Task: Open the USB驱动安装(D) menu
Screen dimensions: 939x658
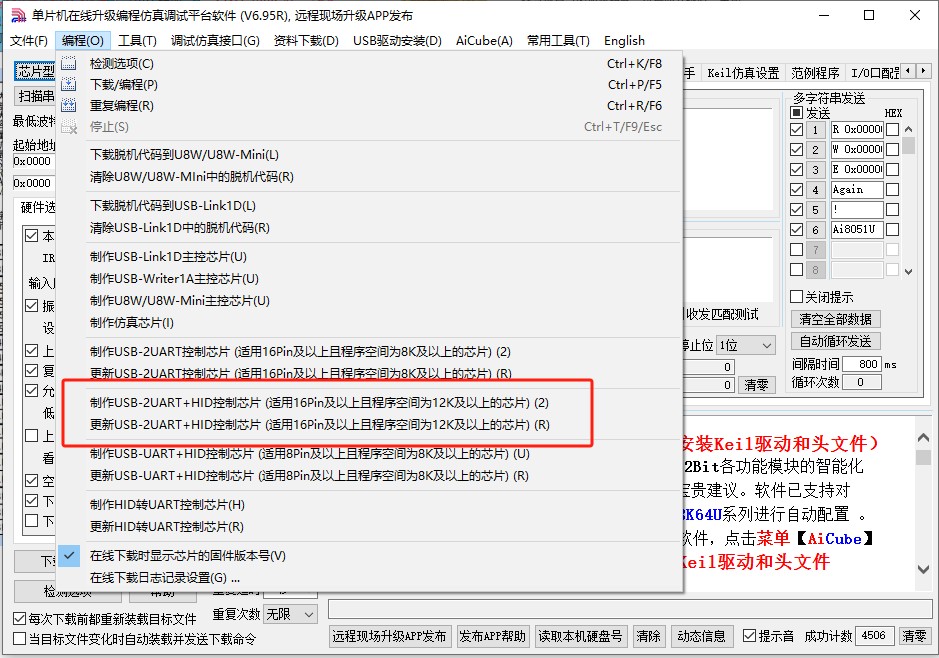Action: 397,41
